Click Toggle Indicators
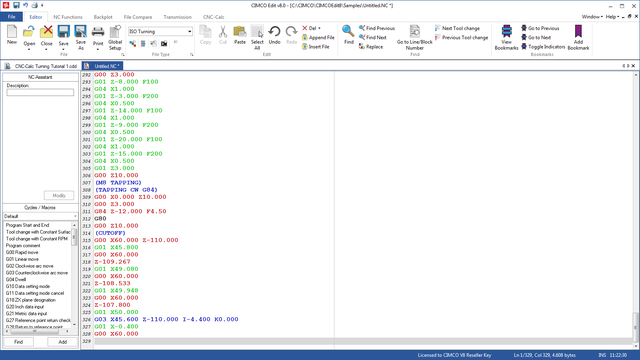640x360 pixels. coord(543,47)
